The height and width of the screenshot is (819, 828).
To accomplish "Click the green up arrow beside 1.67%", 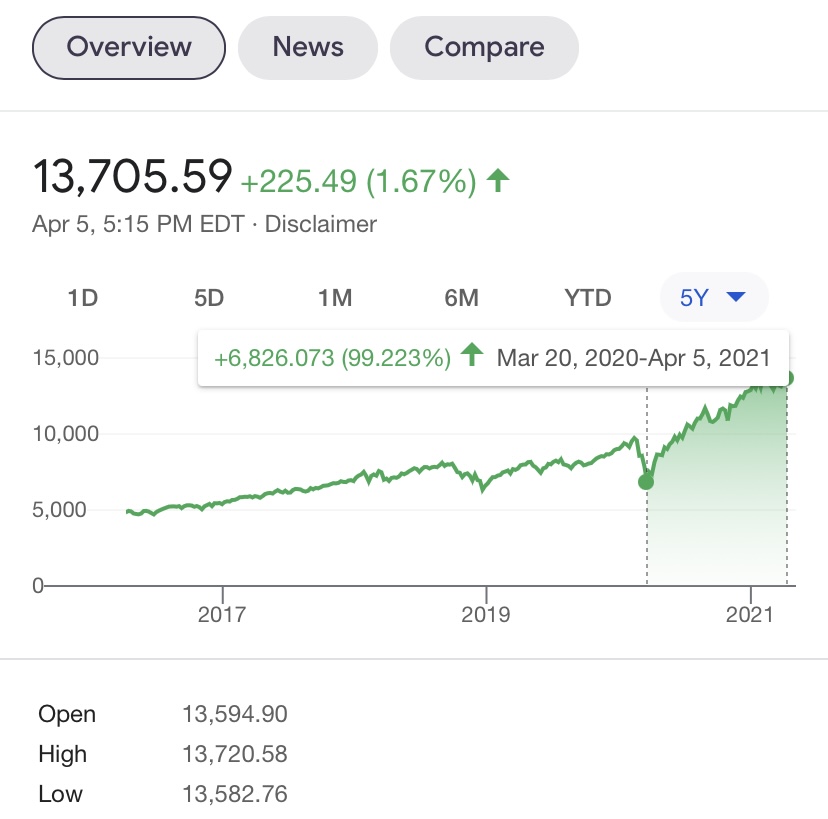I will tap(497, 180).
